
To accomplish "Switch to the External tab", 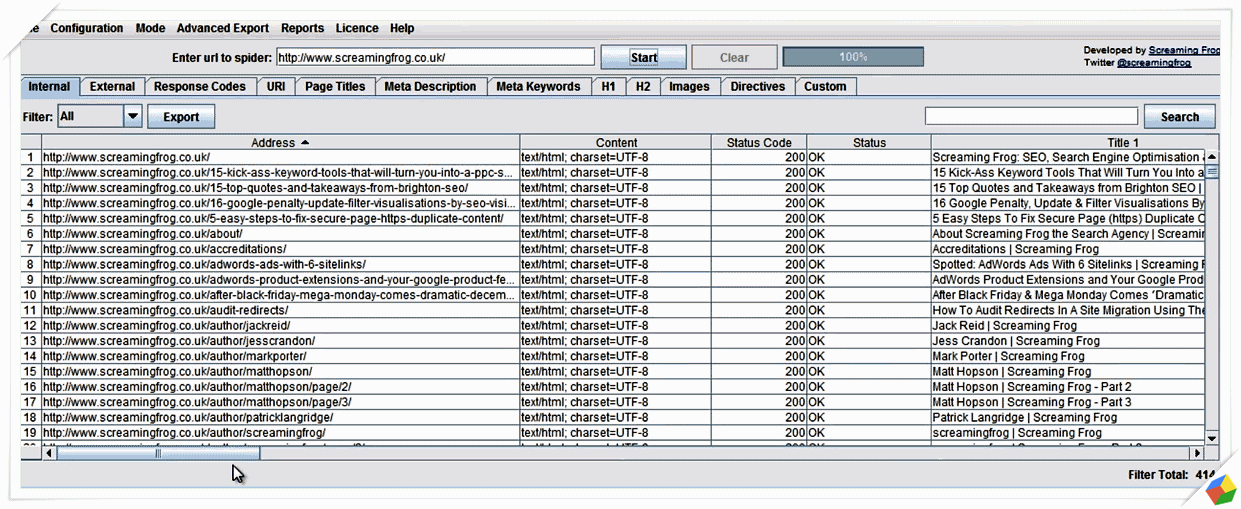I will [112, 87].
